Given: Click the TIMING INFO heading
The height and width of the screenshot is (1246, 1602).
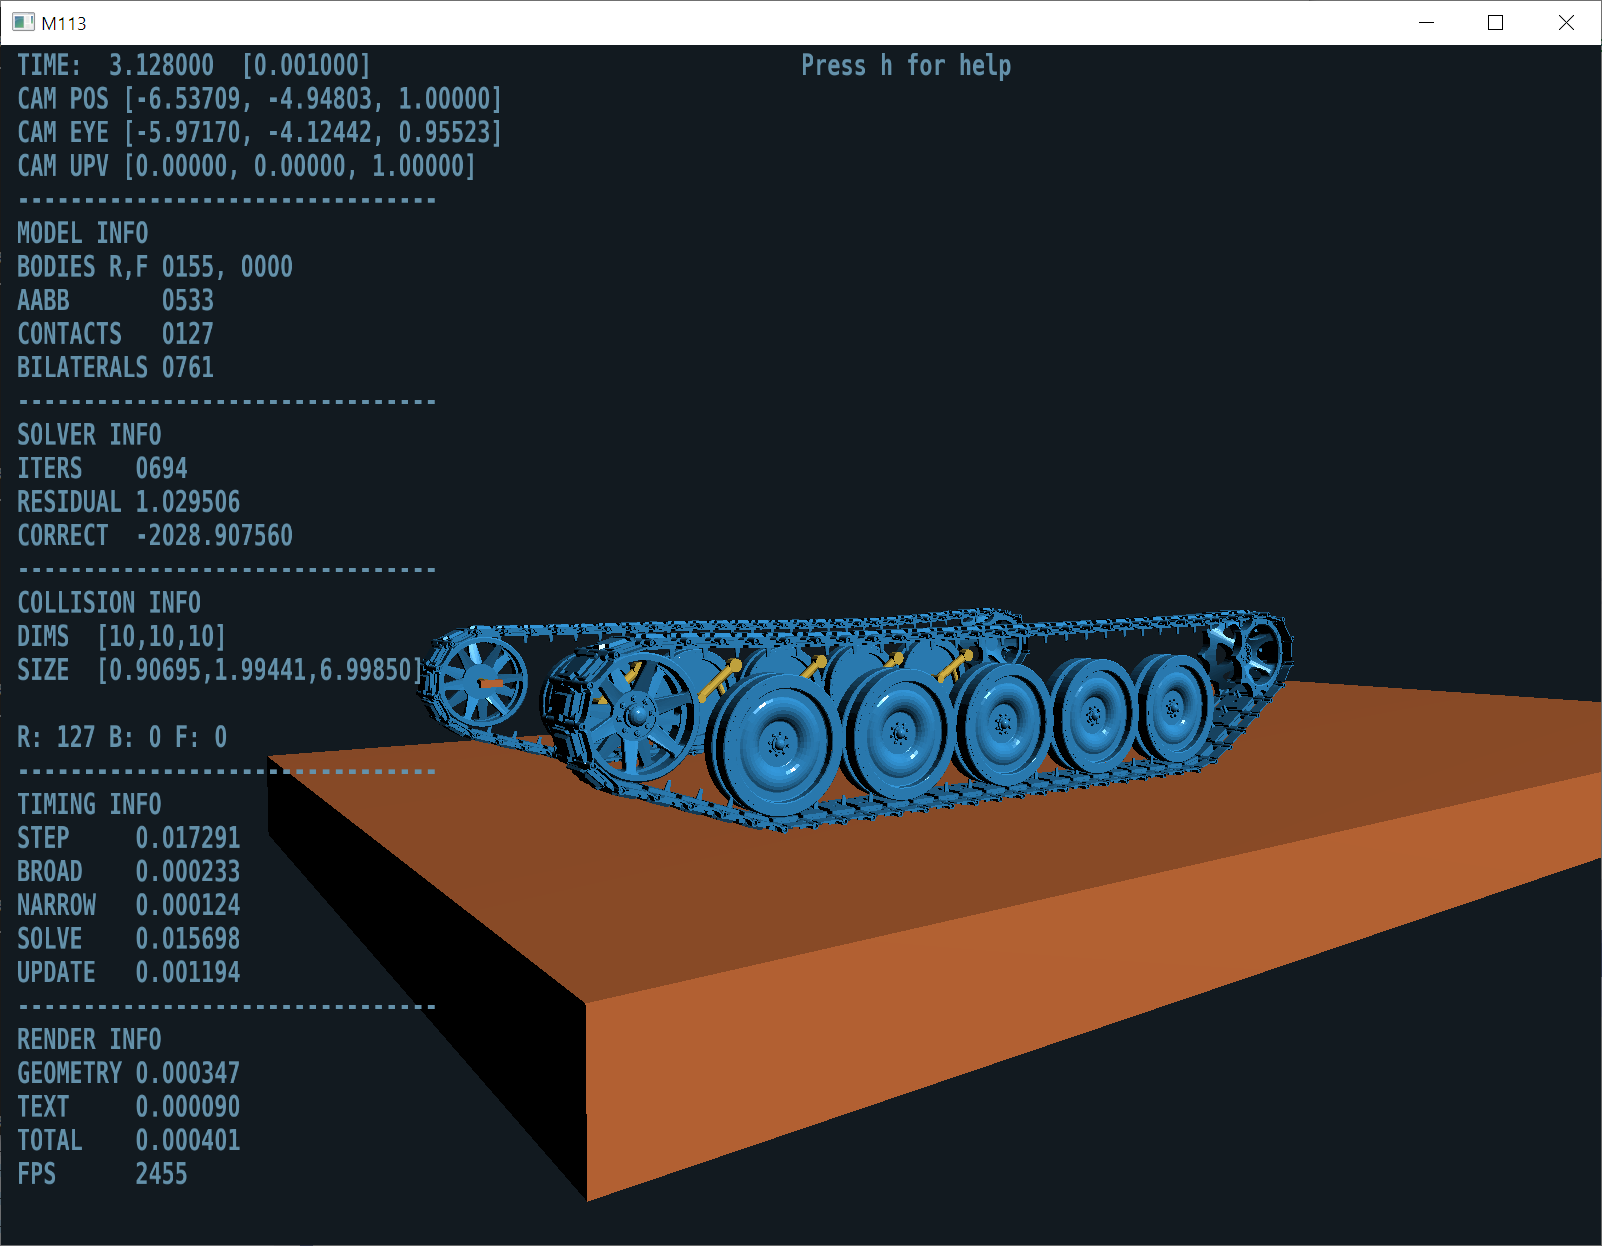Looking at the screenshot, I should [x=89, y=805].
